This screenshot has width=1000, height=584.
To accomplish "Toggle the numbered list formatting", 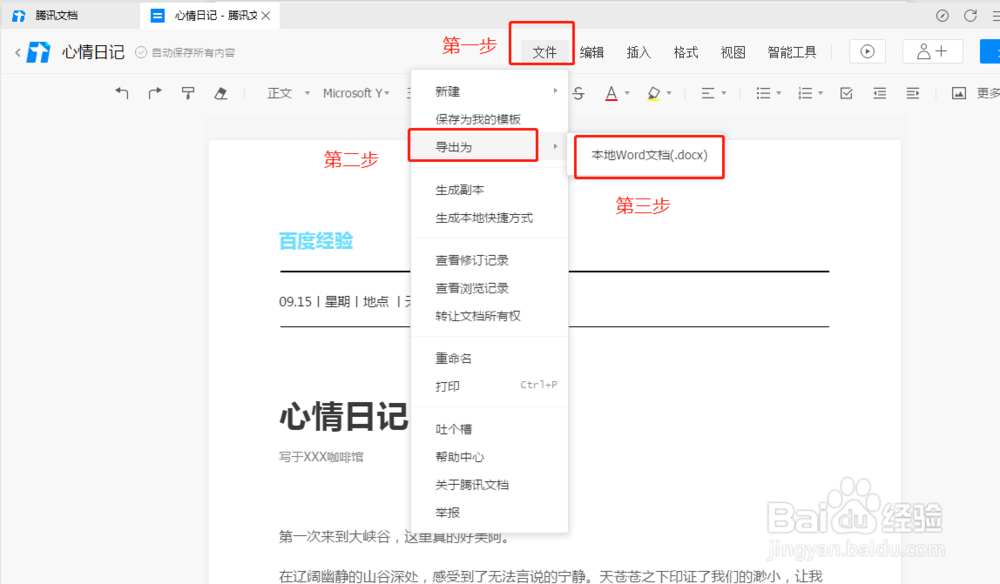I will coord(805,92).
